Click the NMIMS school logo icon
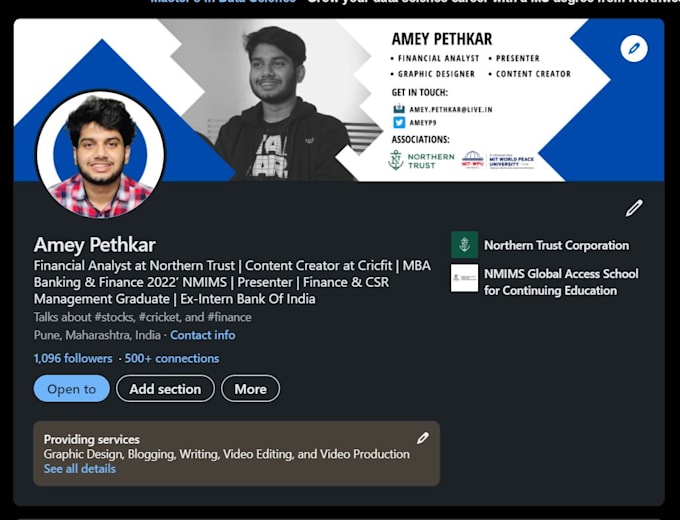 (x=464, y=278)
